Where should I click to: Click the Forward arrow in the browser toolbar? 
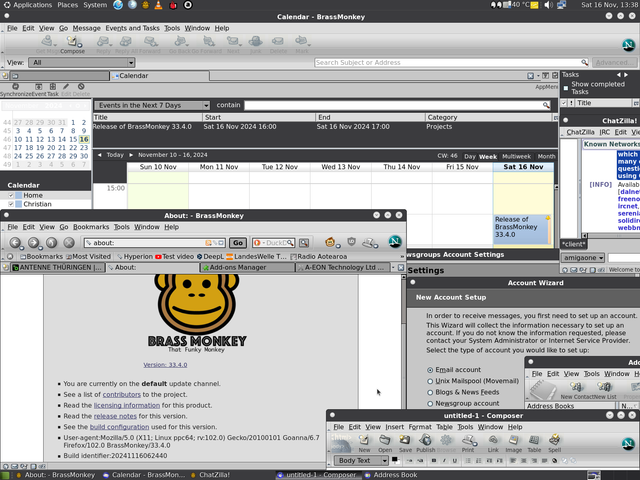(33, 242)
